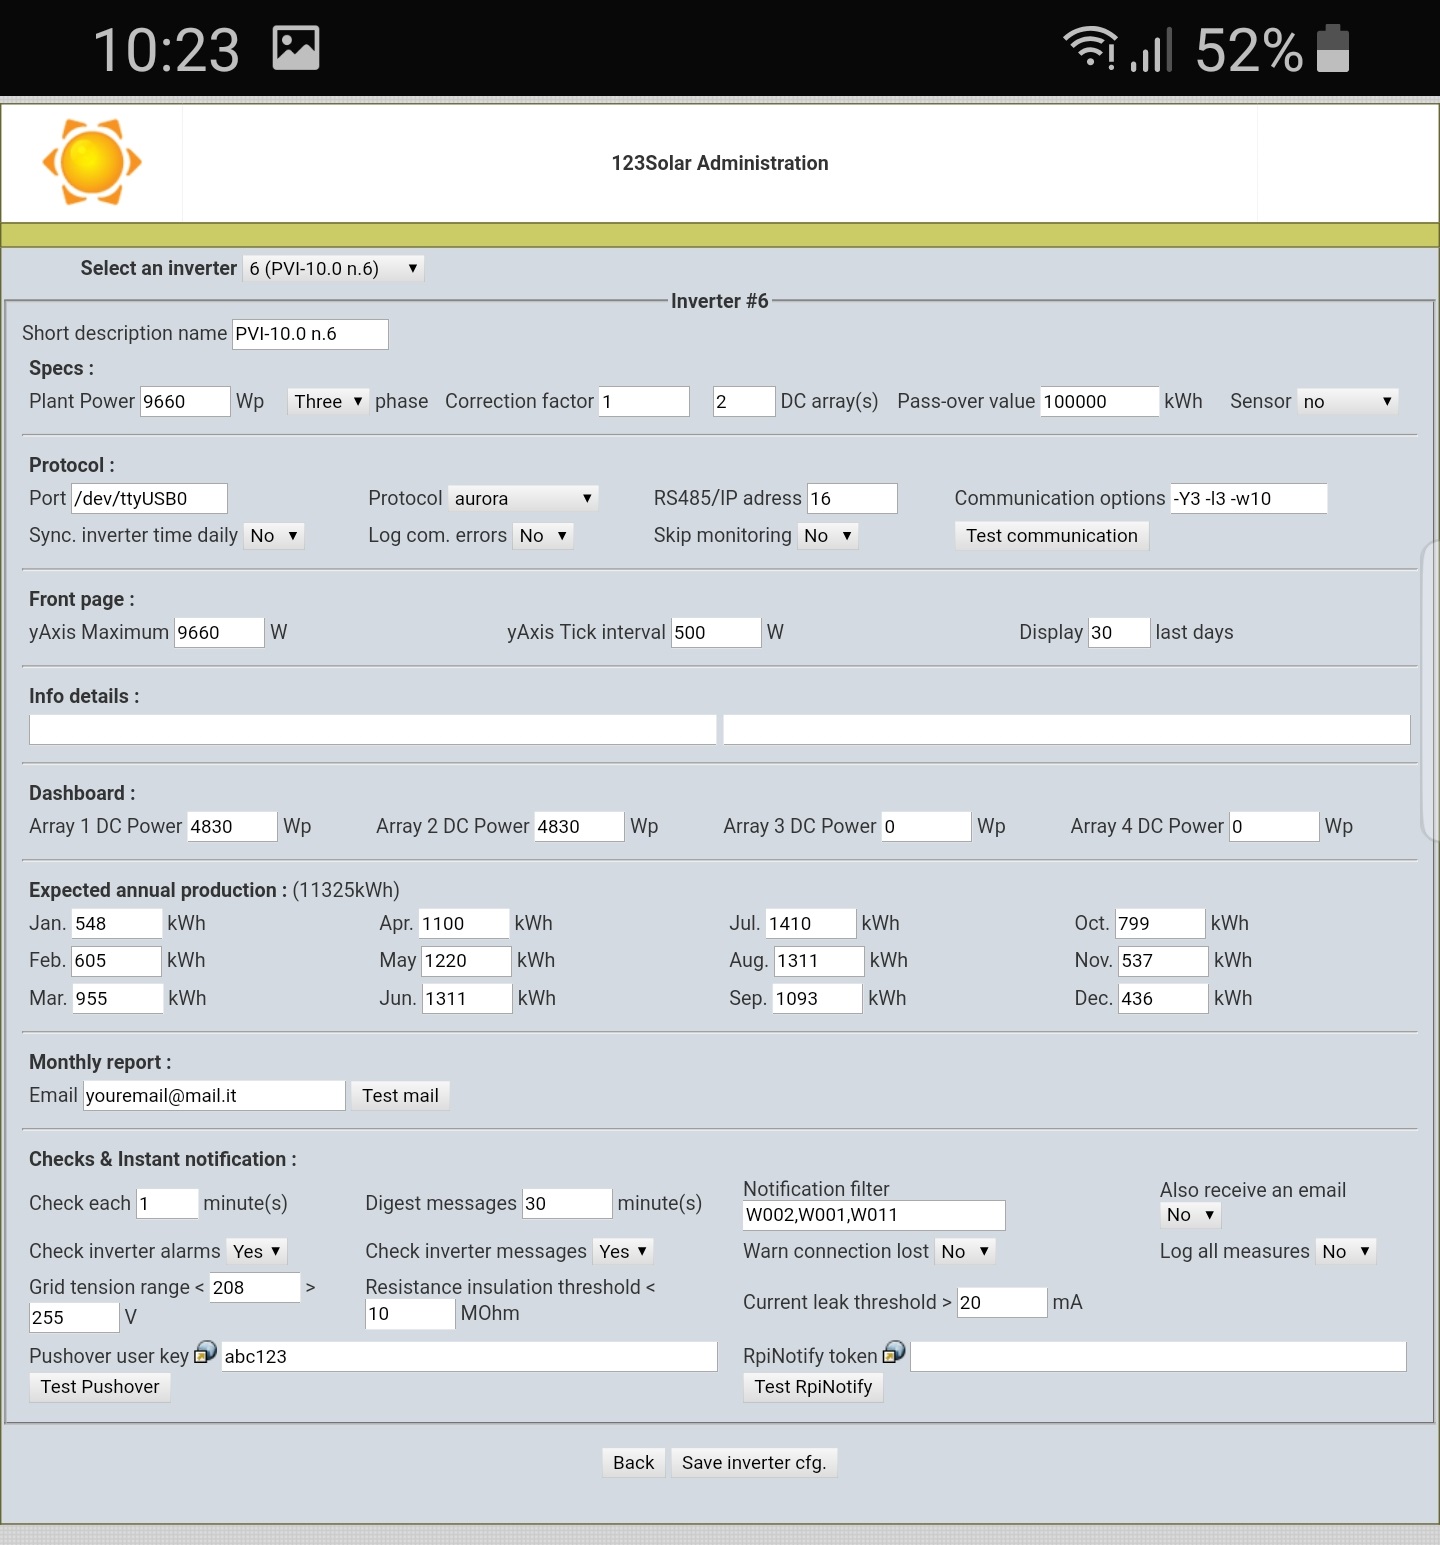Open the Warn connection lost dropdown
Image resolution: width=1440 pixels, height=1545 pixels.
pos(965,1251)
